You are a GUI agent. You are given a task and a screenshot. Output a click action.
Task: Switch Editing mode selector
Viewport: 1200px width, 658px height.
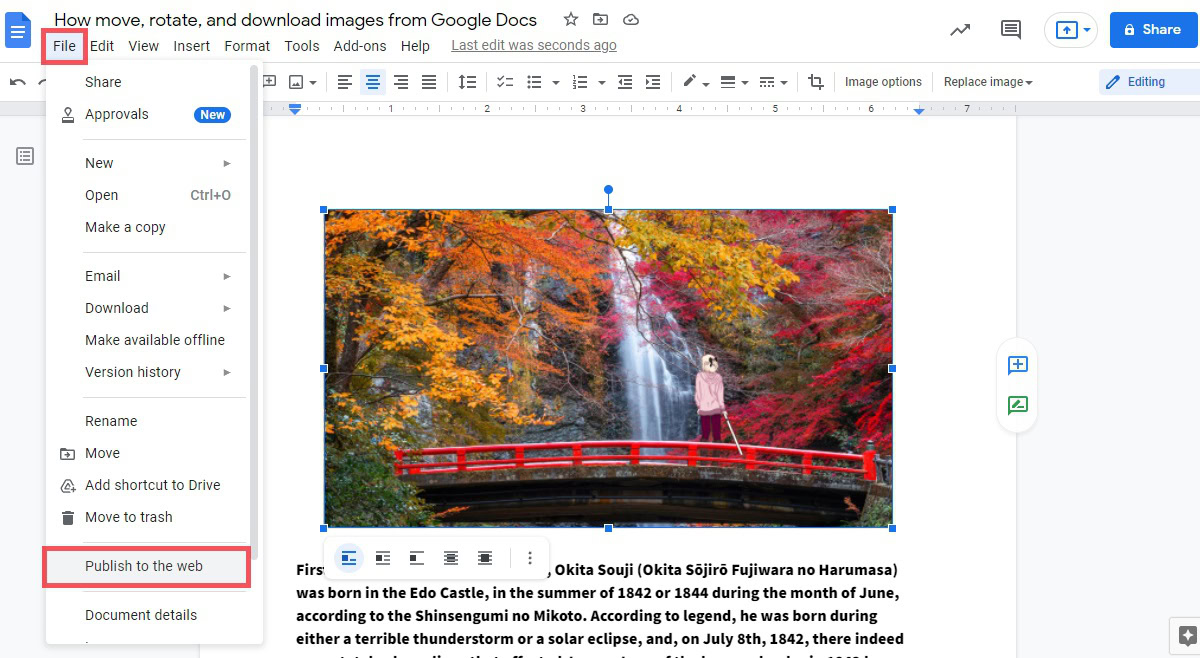pyautogui.click(x=1148, y=82)
